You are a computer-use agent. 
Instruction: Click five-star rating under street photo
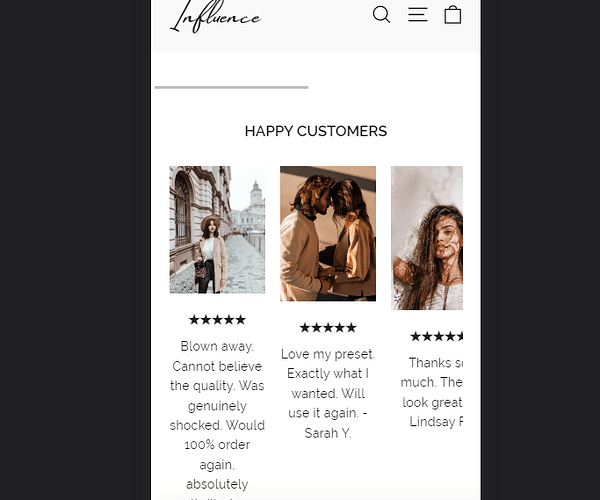[217, 319]
